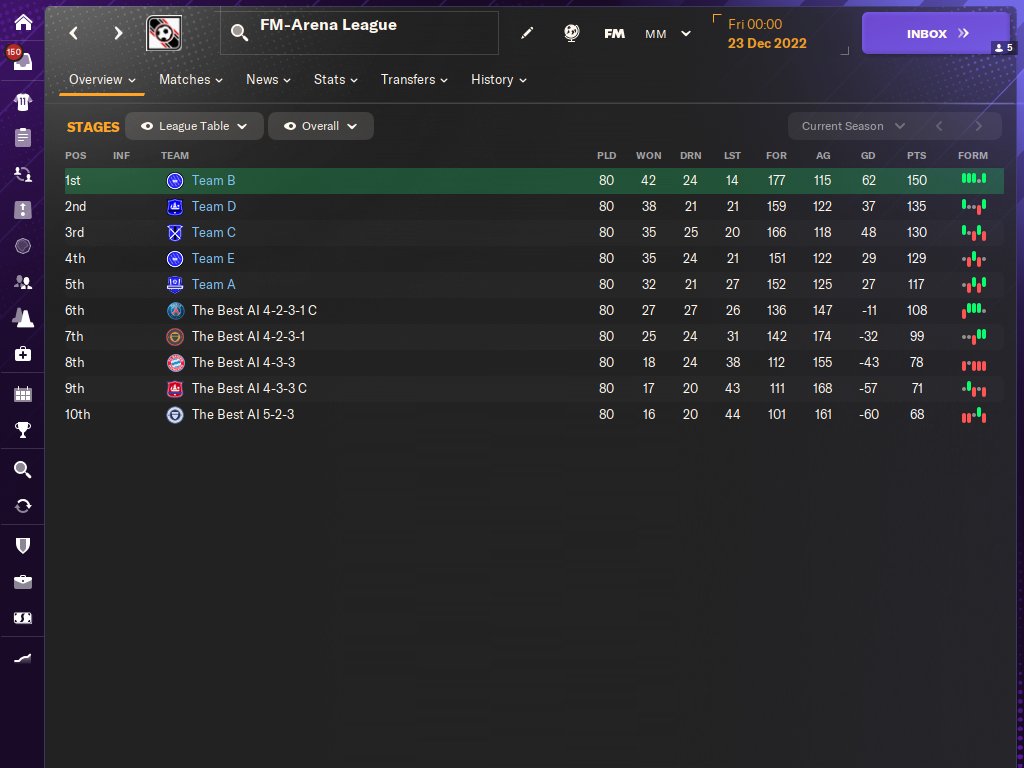Viewport: 1024px width, 768px height.
Task: Open the History tab menu
Action: click(498, 80)
